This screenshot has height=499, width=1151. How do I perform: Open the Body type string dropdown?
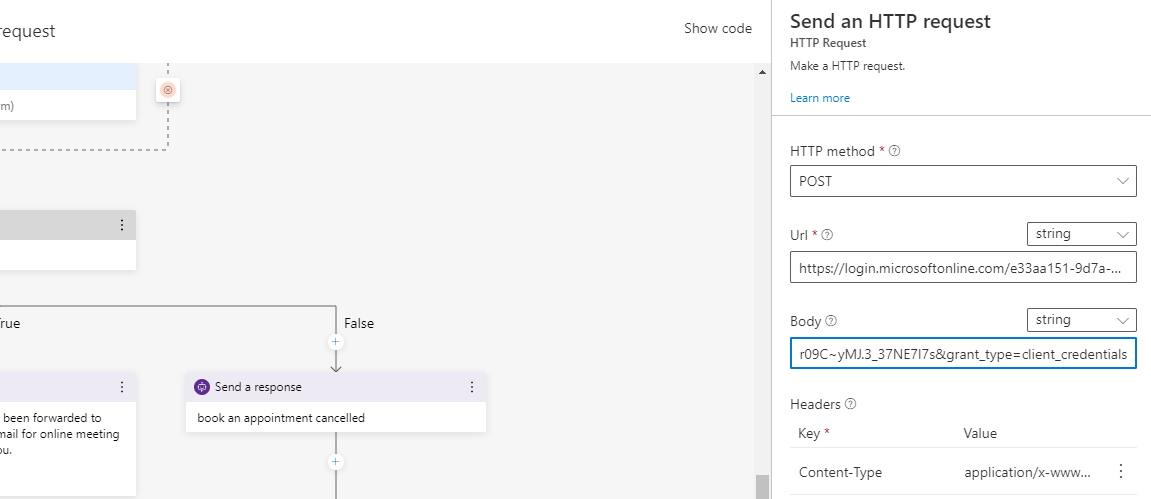click(x=1081, y=320)
